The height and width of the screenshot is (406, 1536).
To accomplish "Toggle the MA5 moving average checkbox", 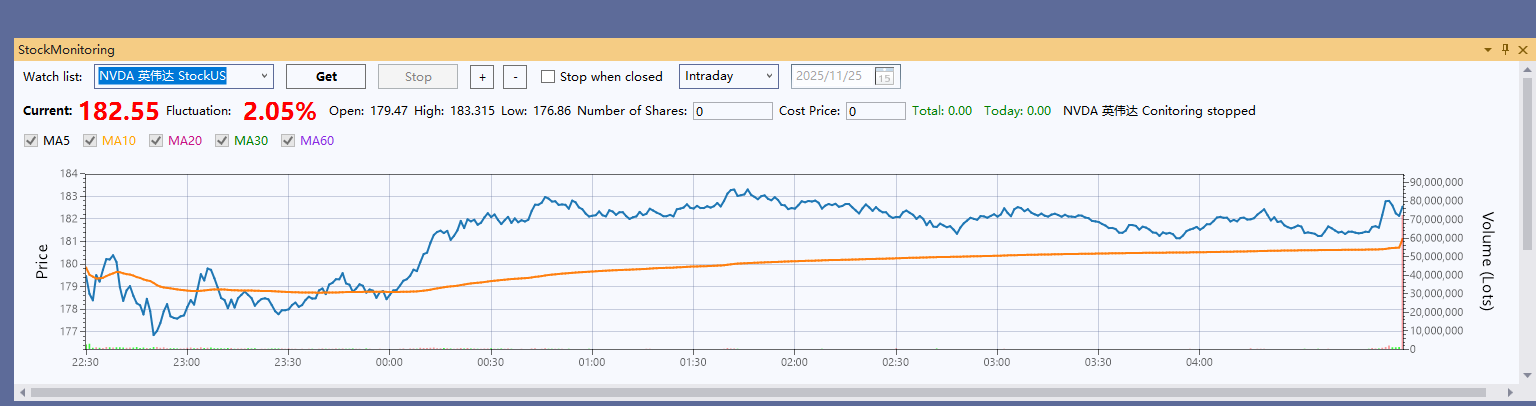I will coord(30,141).
